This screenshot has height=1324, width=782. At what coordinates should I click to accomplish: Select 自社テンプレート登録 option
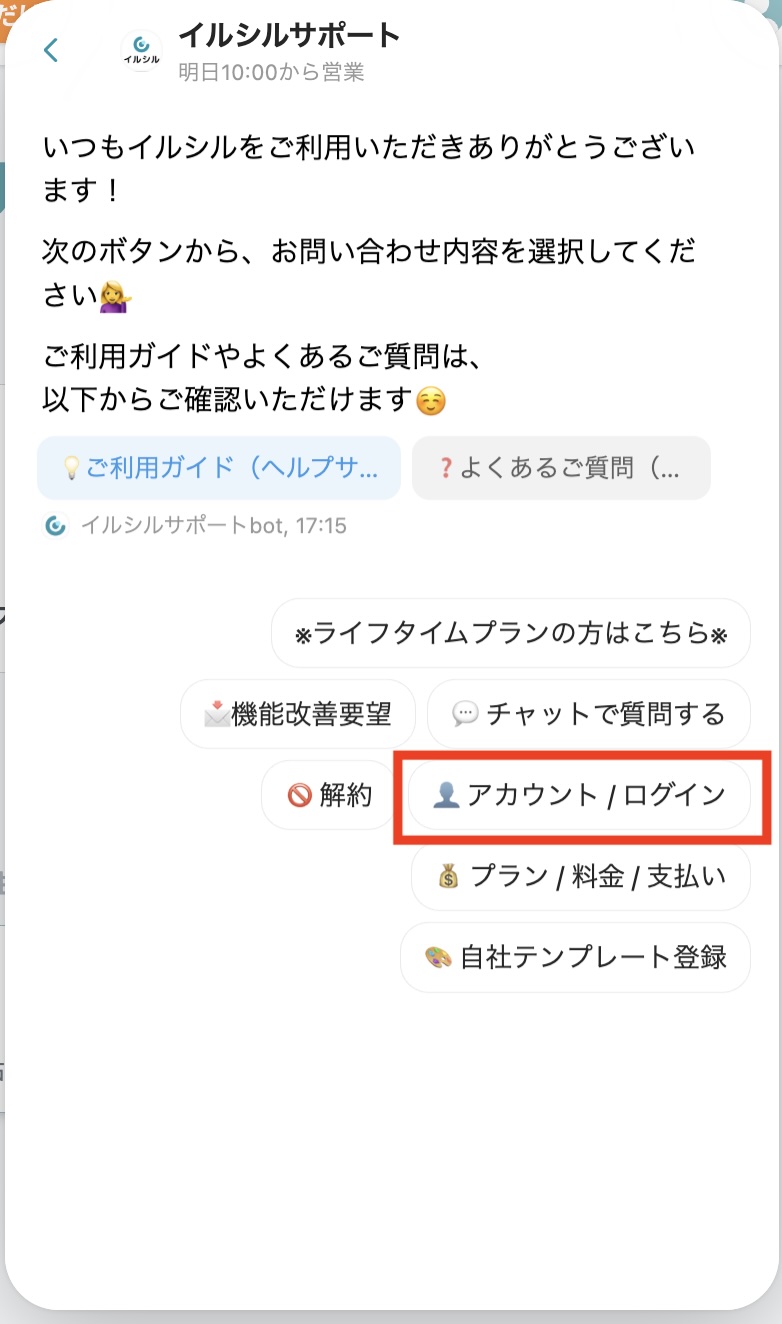[575, 958]
